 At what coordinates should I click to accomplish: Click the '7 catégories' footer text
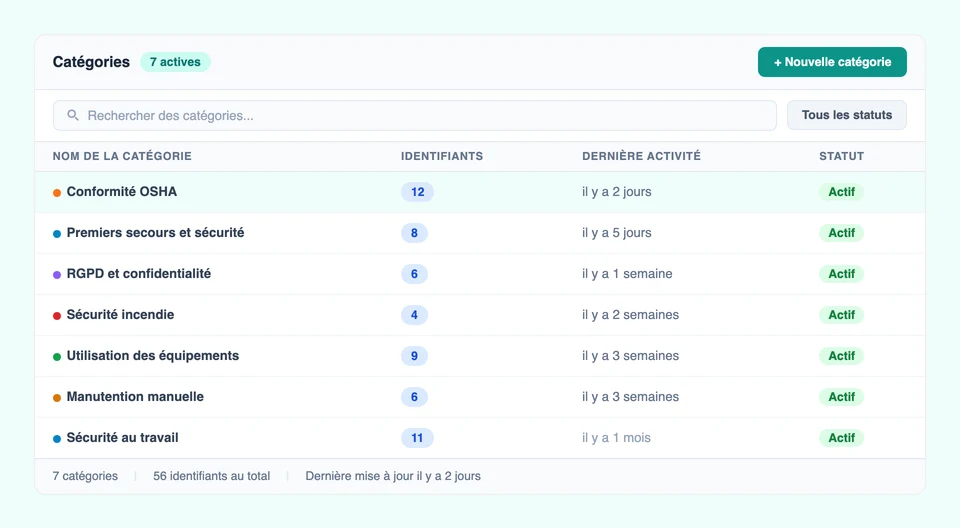point(85,476)
